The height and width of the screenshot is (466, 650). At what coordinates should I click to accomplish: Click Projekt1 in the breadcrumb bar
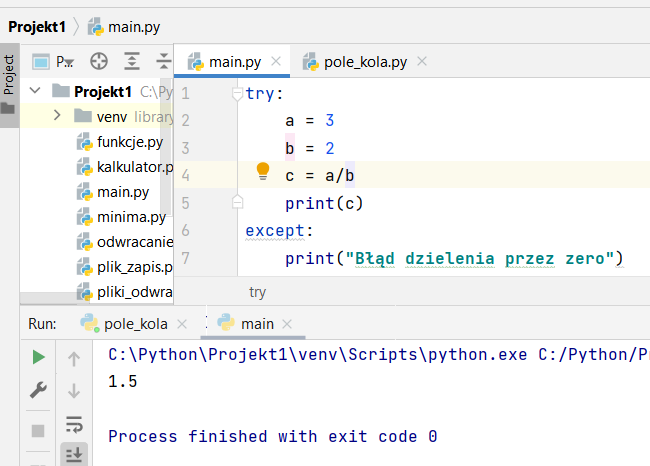37,27
